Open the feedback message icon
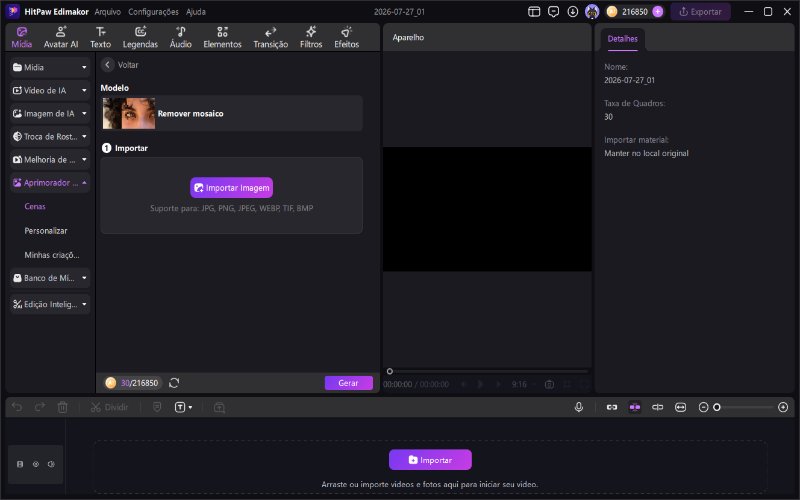 (x=553, y=11)
